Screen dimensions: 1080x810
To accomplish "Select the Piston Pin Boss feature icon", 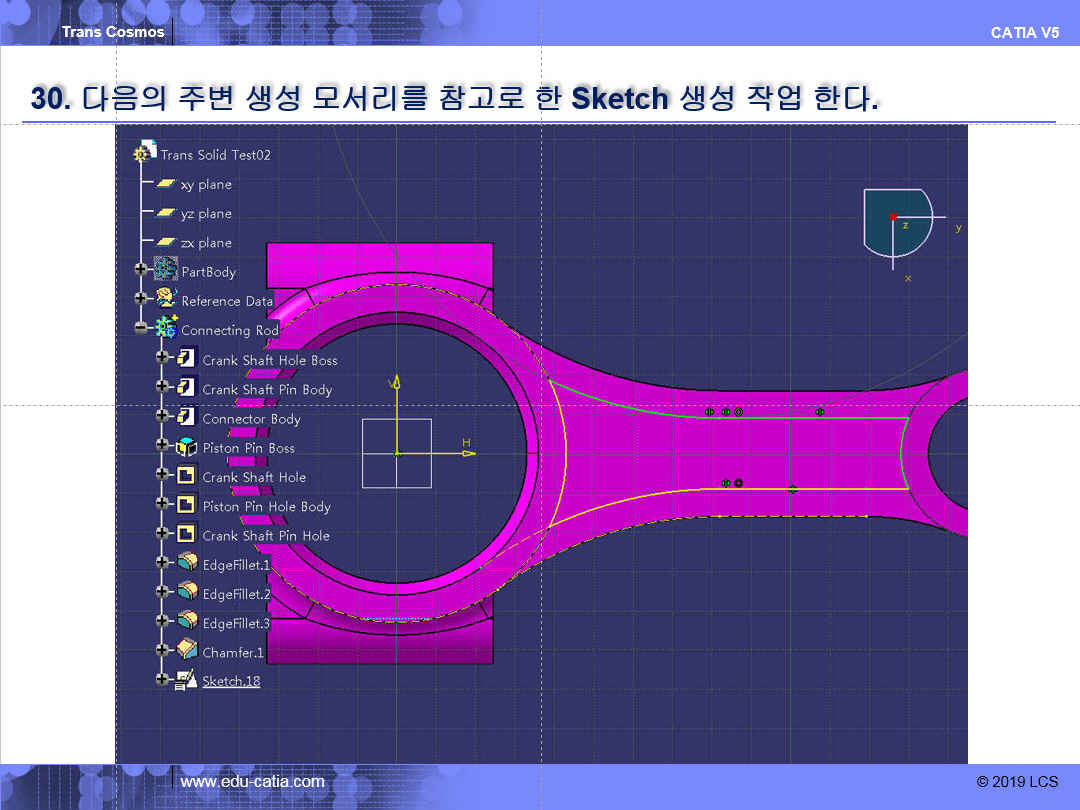I will tap(187, 447).
